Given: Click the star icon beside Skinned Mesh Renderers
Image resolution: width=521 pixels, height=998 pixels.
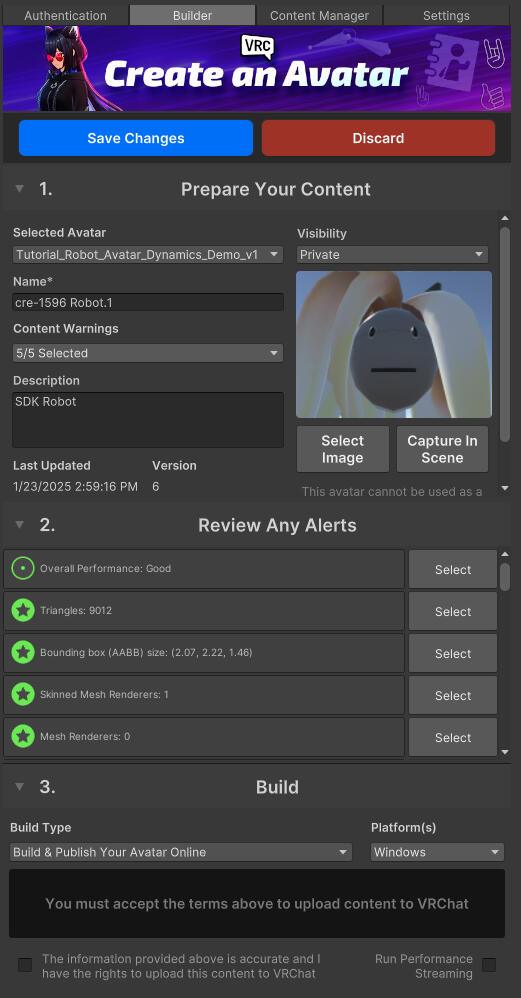Looking at the screenshot, I should pyautogui.click(x=23, y=694).
